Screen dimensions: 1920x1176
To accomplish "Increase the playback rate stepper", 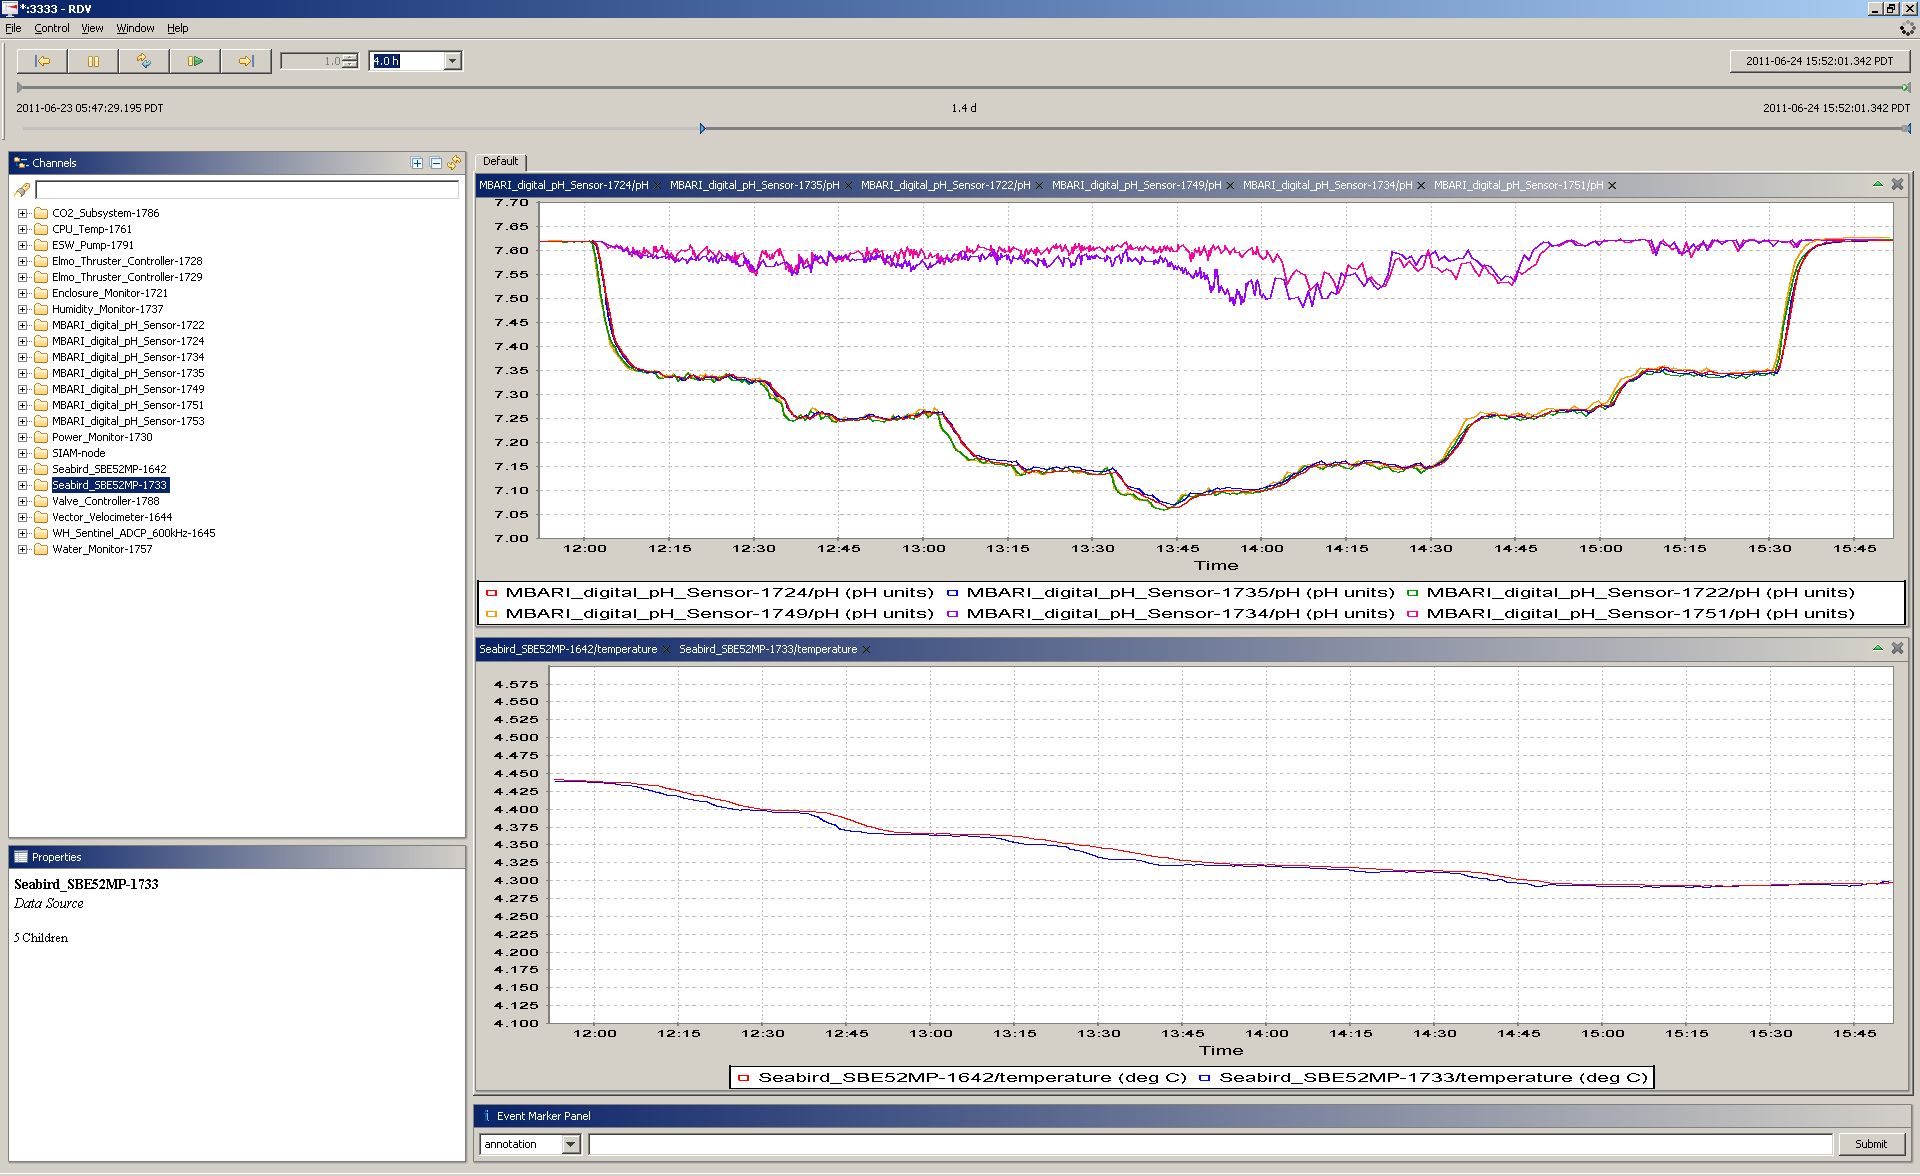I will tap(350, 57).
